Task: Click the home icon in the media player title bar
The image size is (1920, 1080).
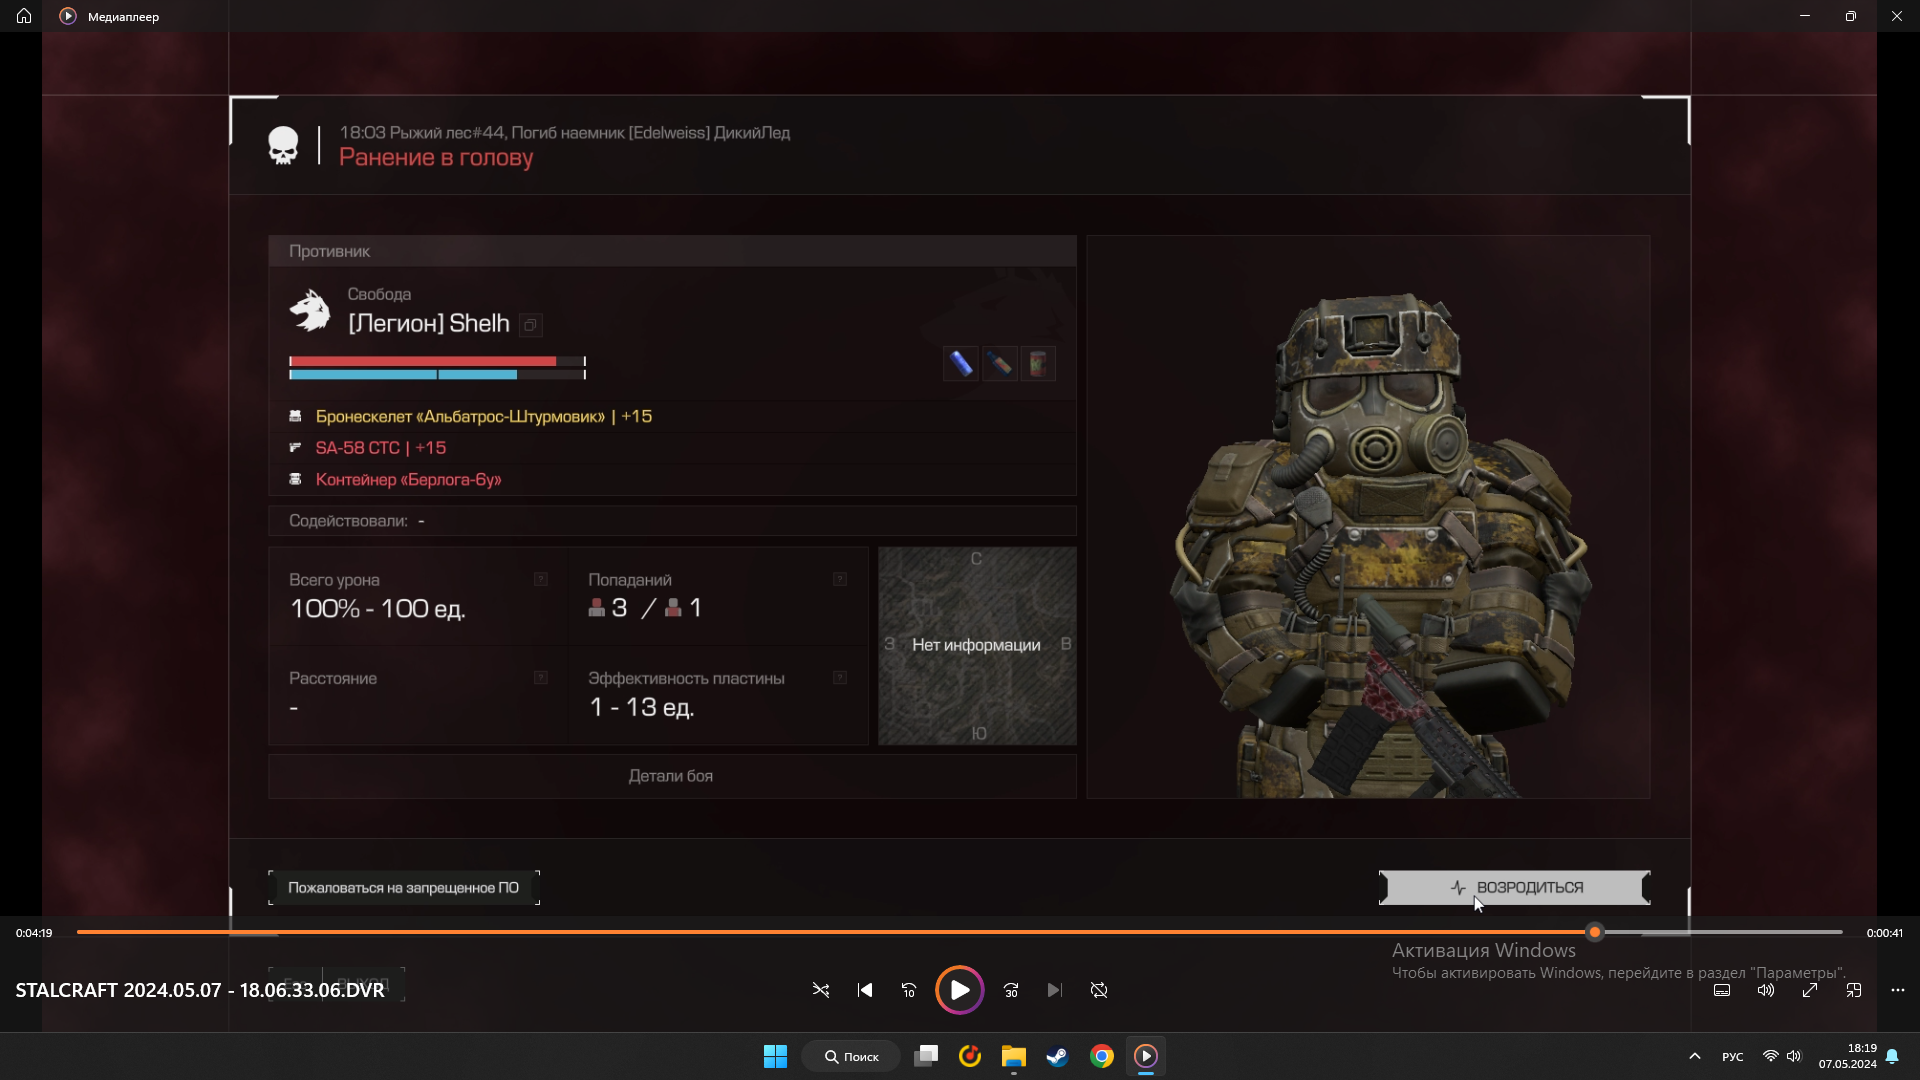Action: (x=24, y=16)
